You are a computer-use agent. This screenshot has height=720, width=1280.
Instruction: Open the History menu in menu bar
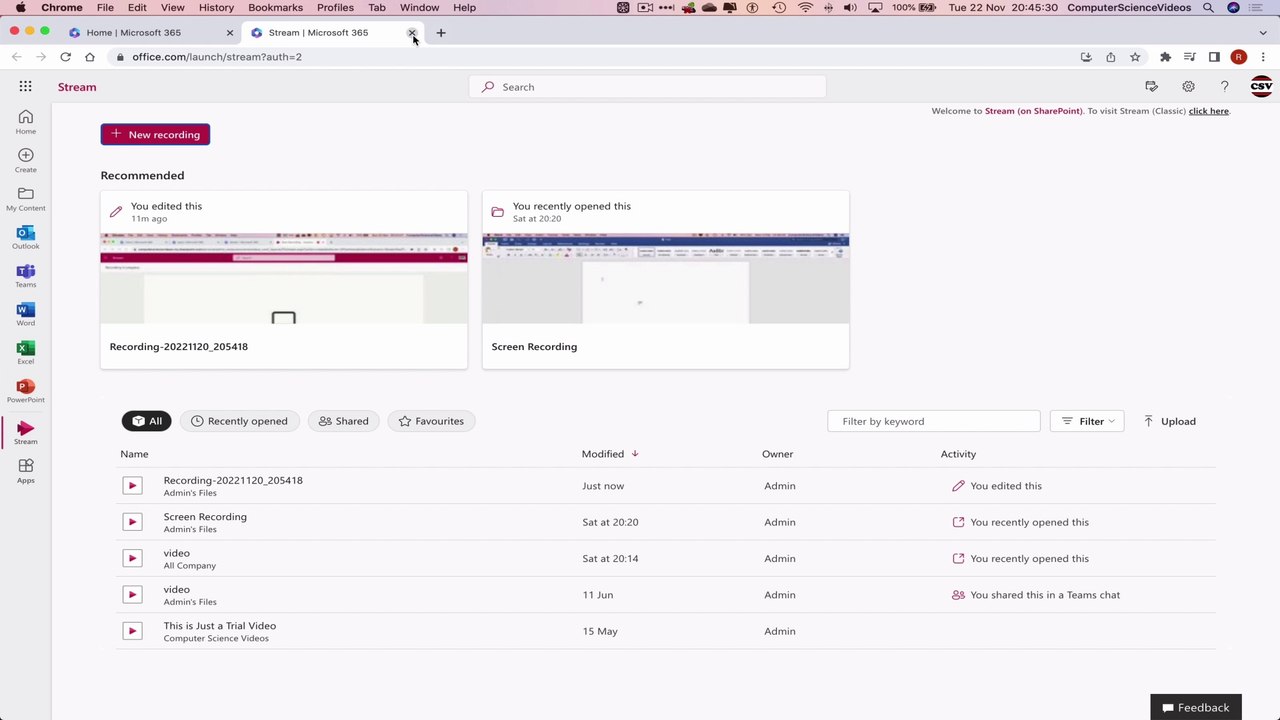coord(216,7)
